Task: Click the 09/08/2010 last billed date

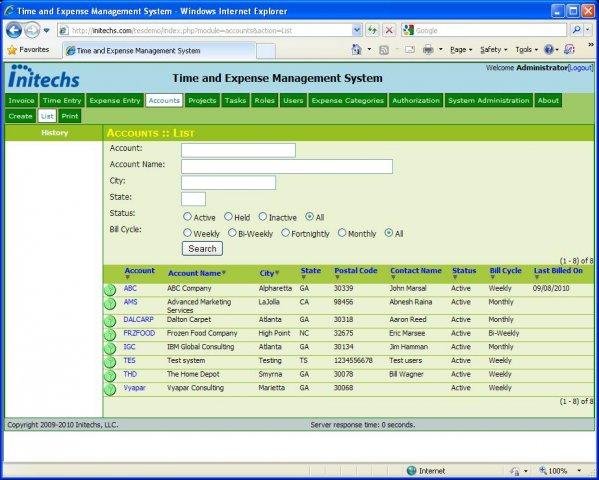Action: point(551,289)
